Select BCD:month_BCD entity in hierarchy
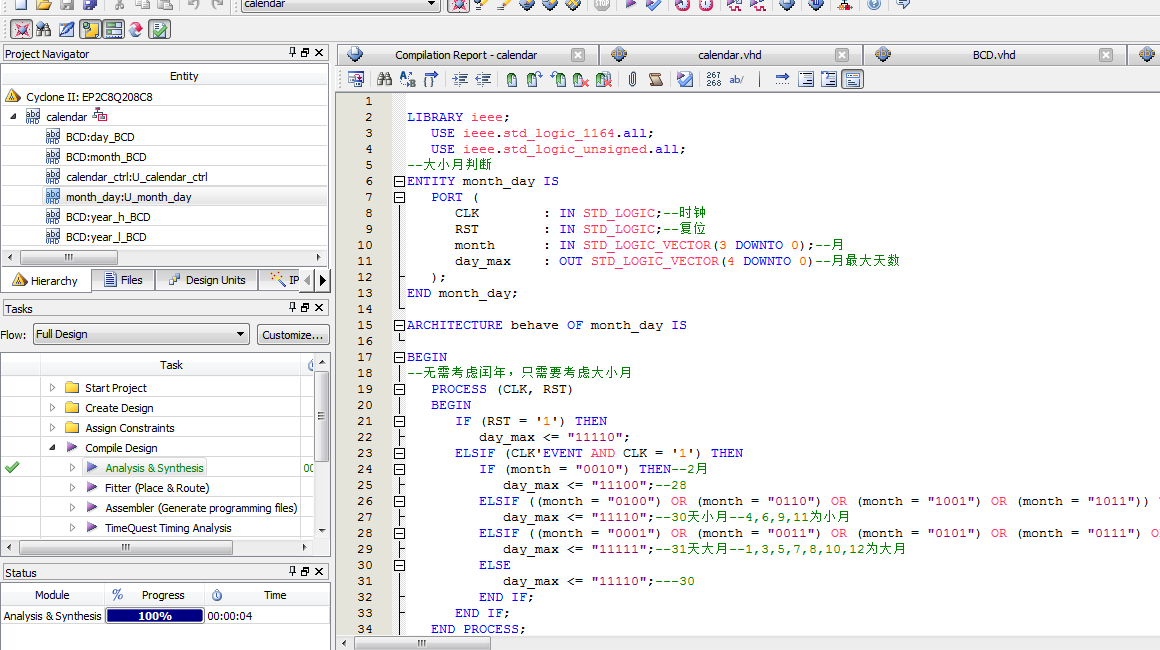This screenshot has height=650, width=1160. tap(106, 157)
